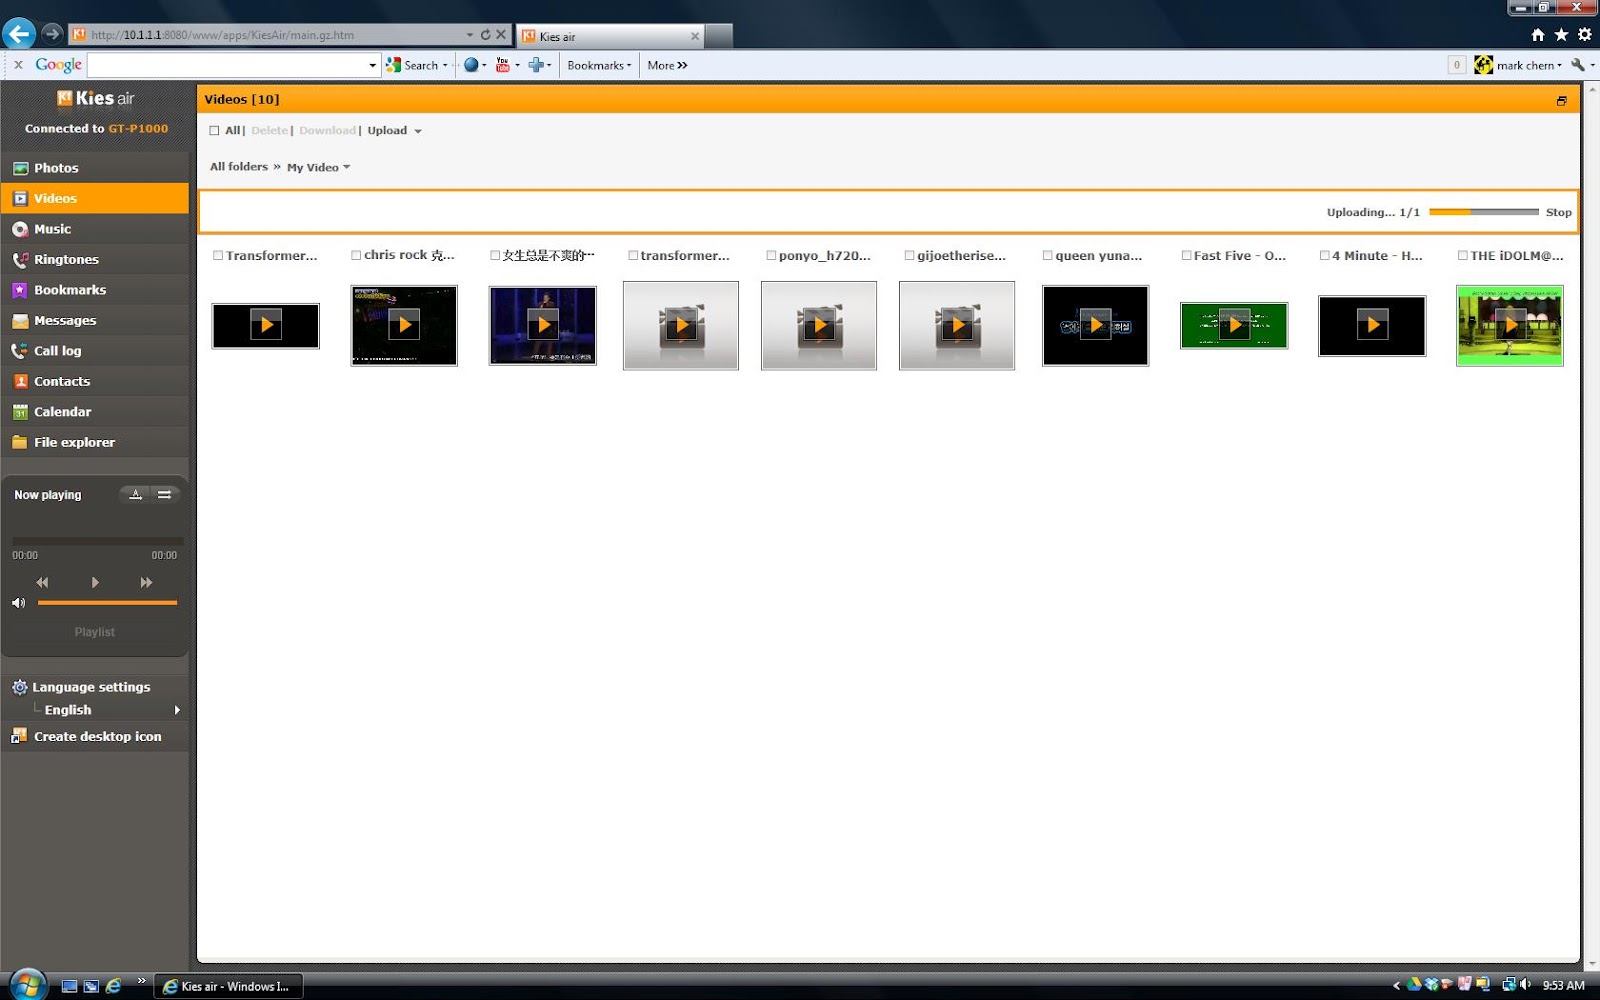The image size is (1600, 1000).
Task: Play the THE iDOLM@... video thumbnail
Action: pos(1510,326)
